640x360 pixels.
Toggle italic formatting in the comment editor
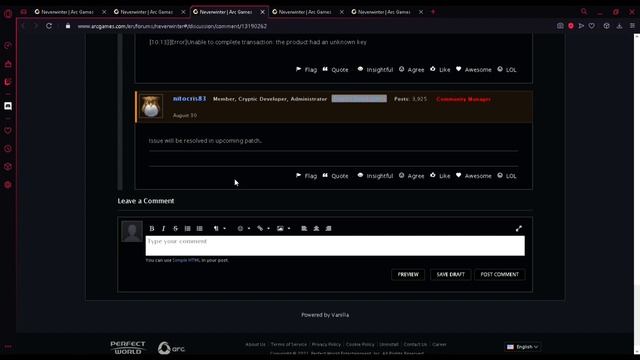pyautogui.click(x=163, y=229)
